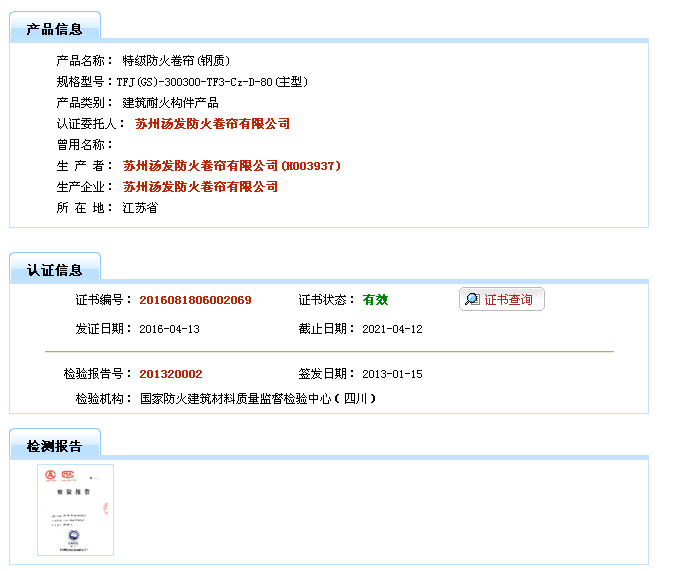Click inspection report number 201320002
The image size is (682, 571).
pyautogui.click(x=170, y=374)
